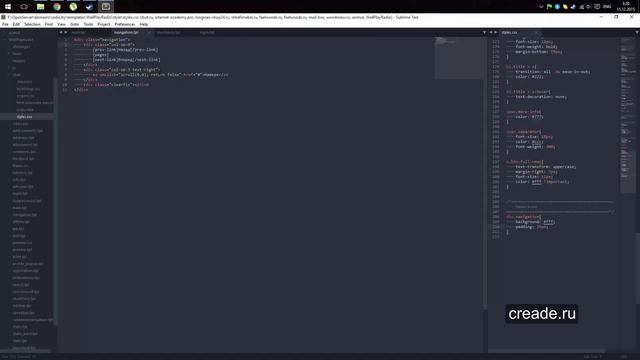Open File Explorer from the taskbar
640x360 pixels.
40,7
